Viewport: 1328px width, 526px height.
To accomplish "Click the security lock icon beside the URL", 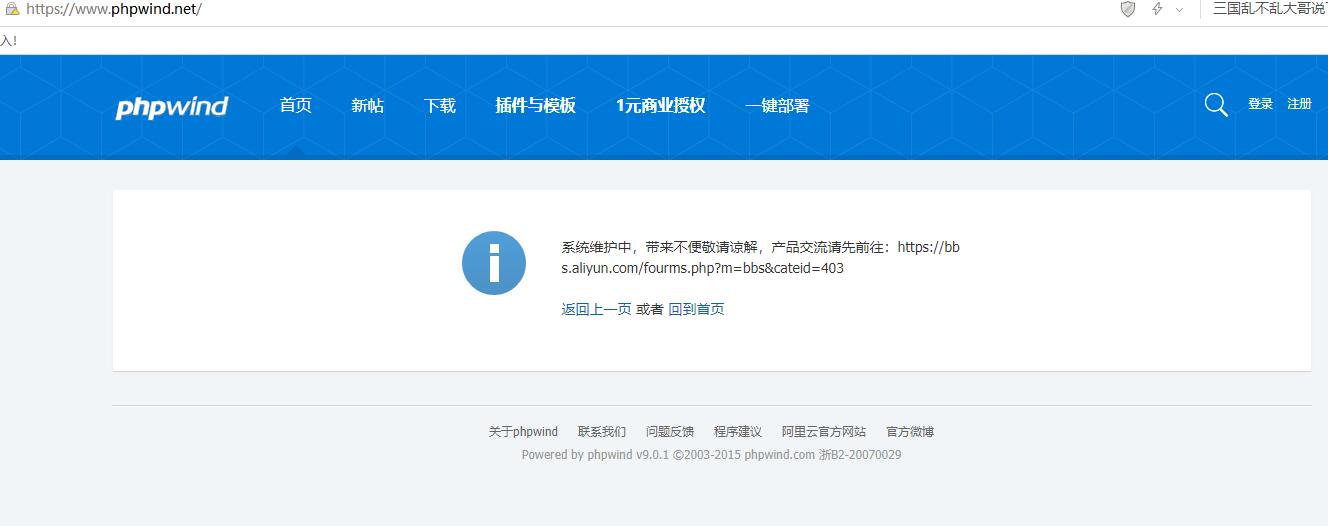I will coord(12,9).
